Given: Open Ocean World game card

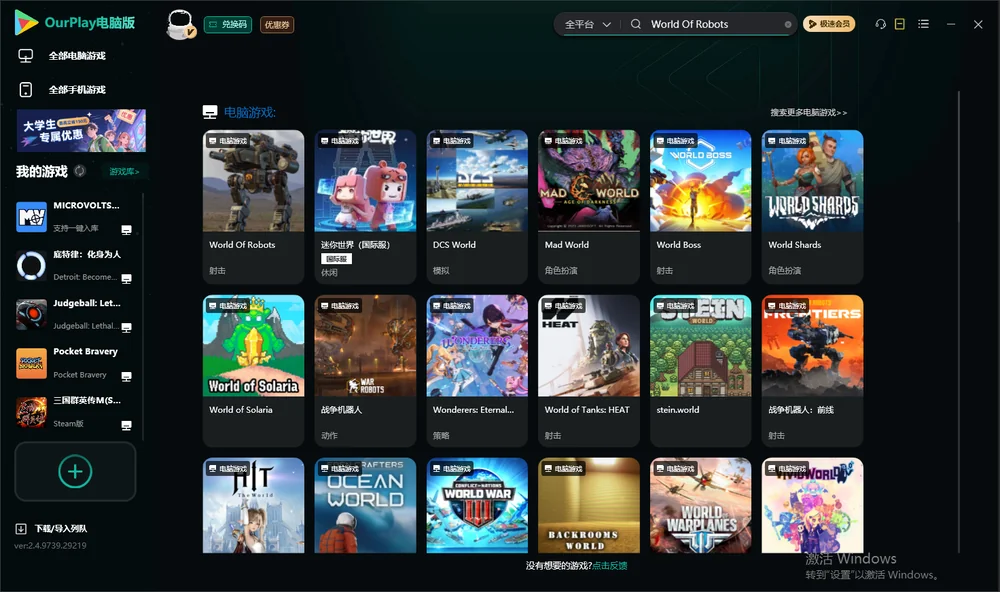Looking at the screenshot, I should pos(365,505).
